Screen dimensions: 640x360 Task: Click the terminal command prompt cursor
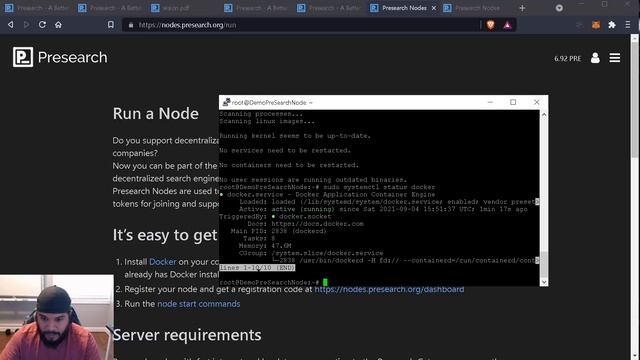point(325,282)
